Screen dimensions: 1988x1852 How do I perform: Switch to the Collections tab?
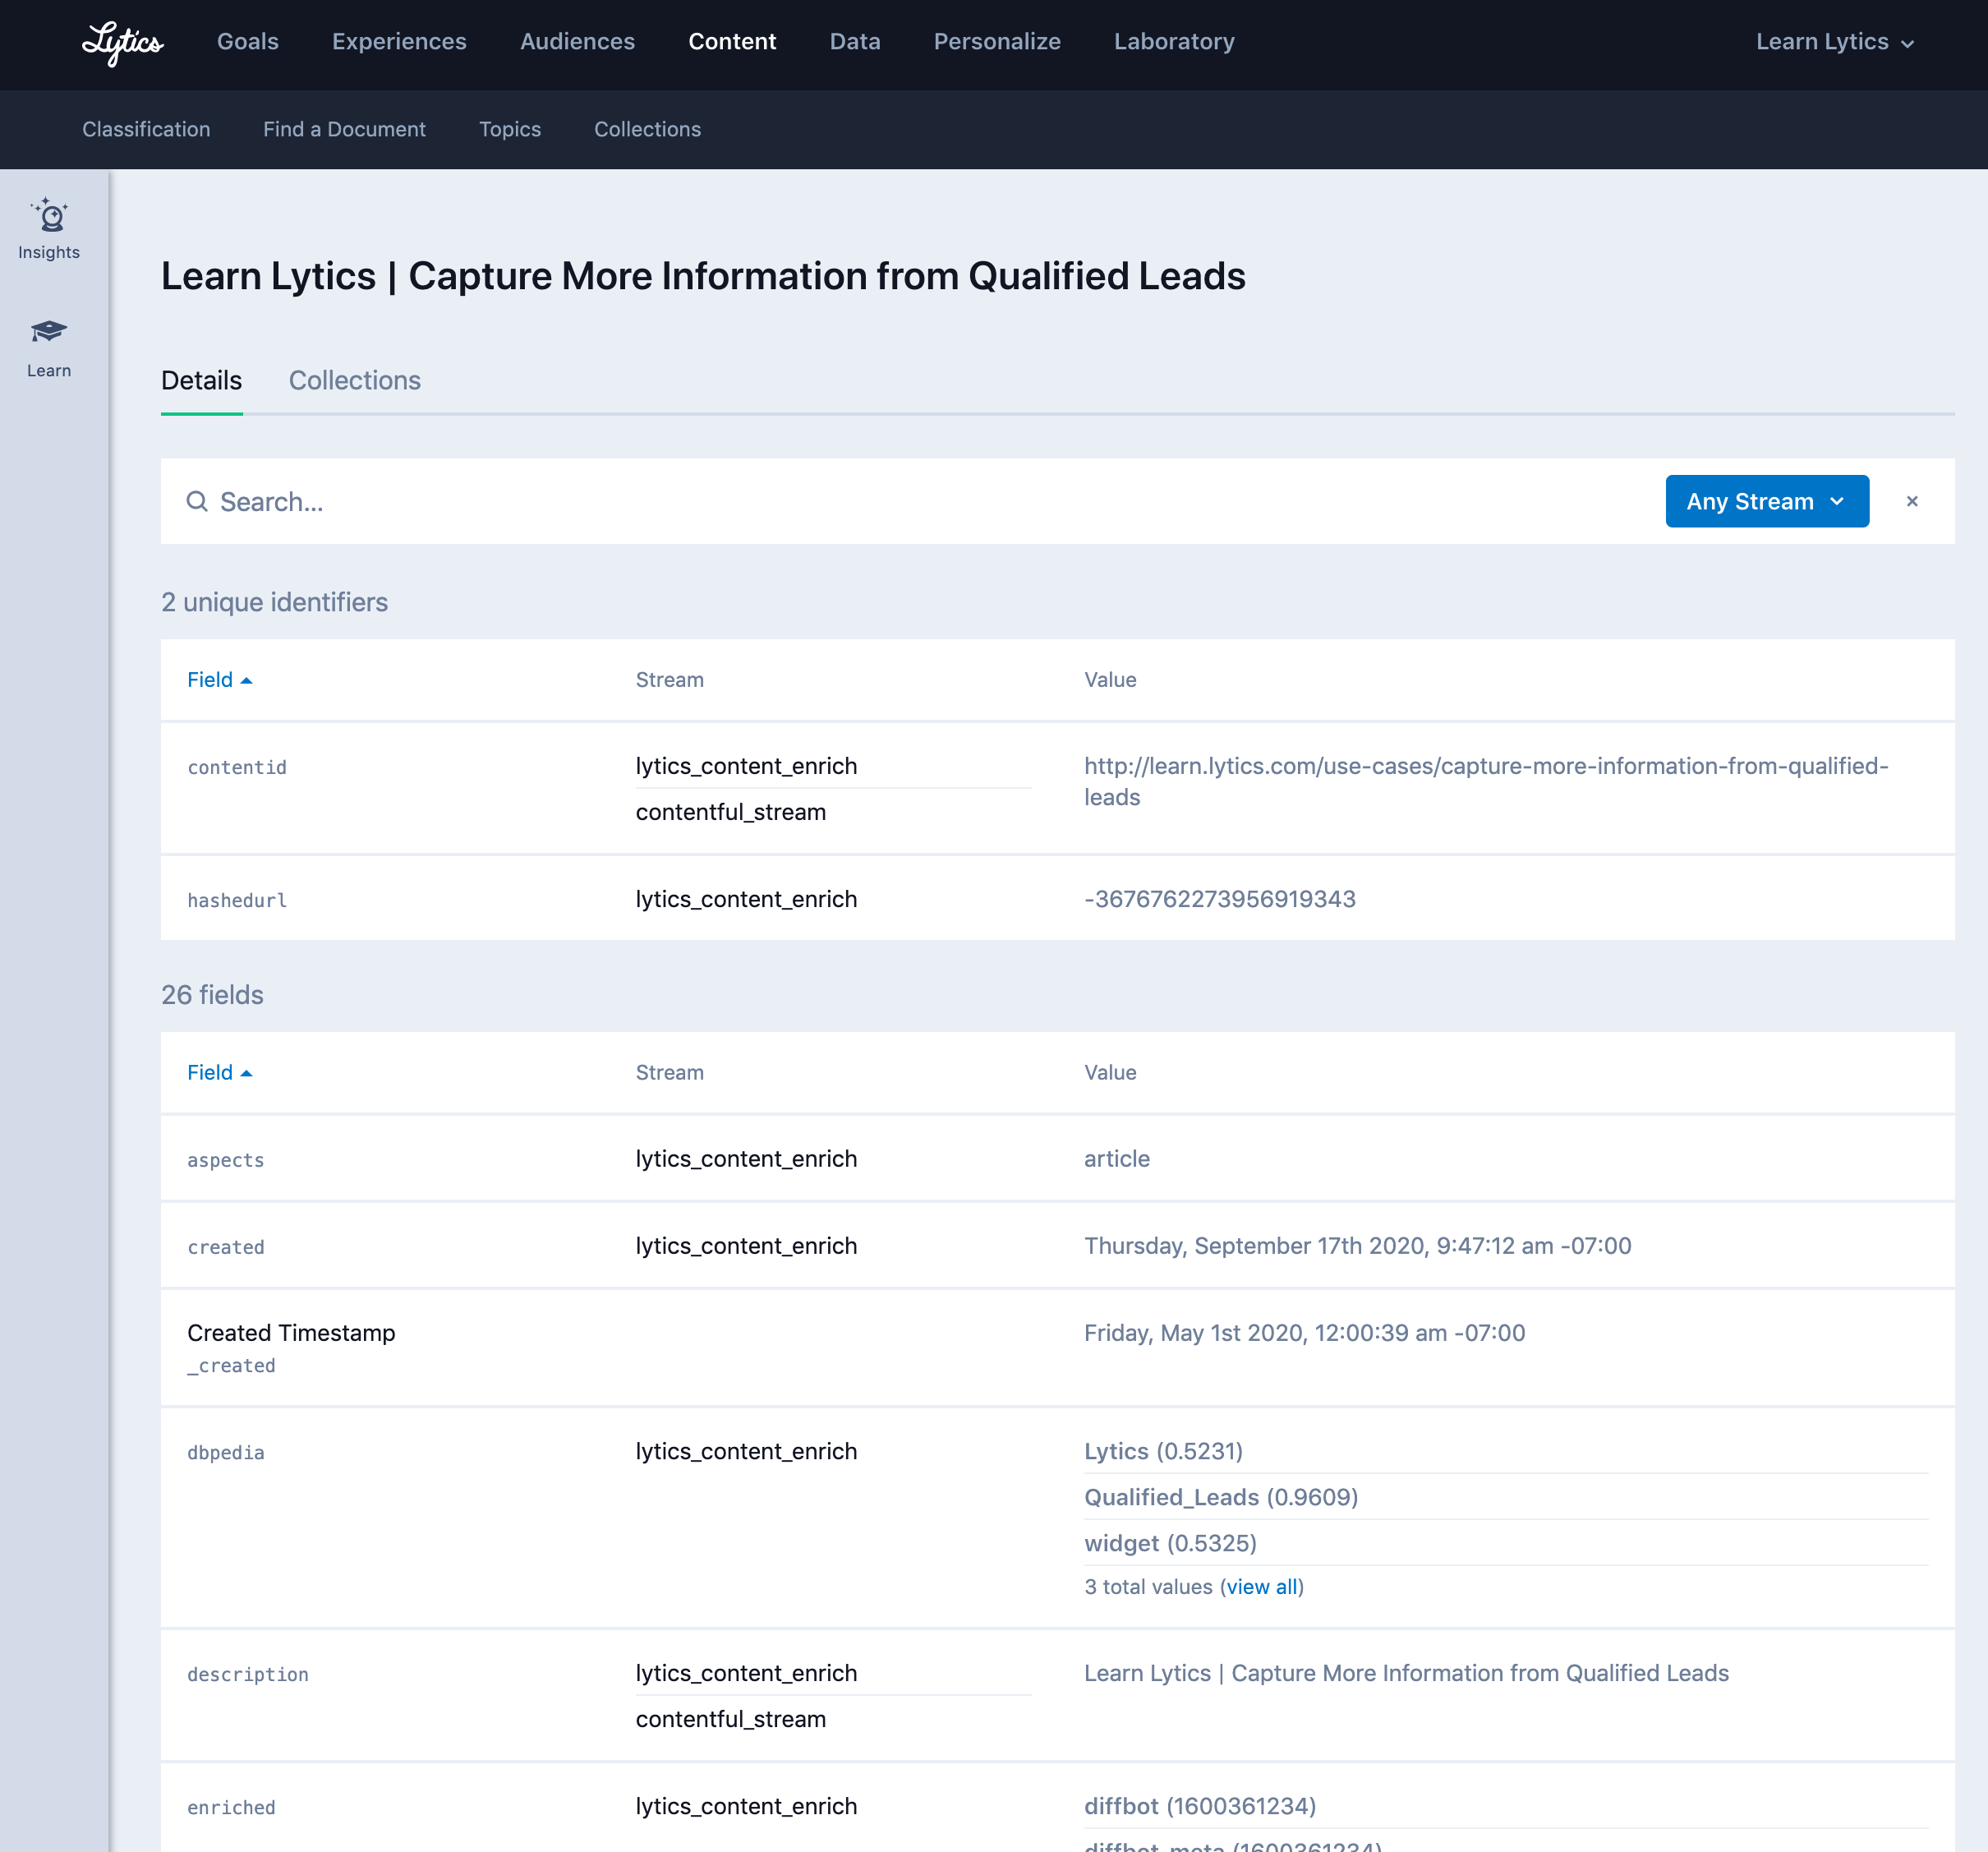[x=354, y=381]
